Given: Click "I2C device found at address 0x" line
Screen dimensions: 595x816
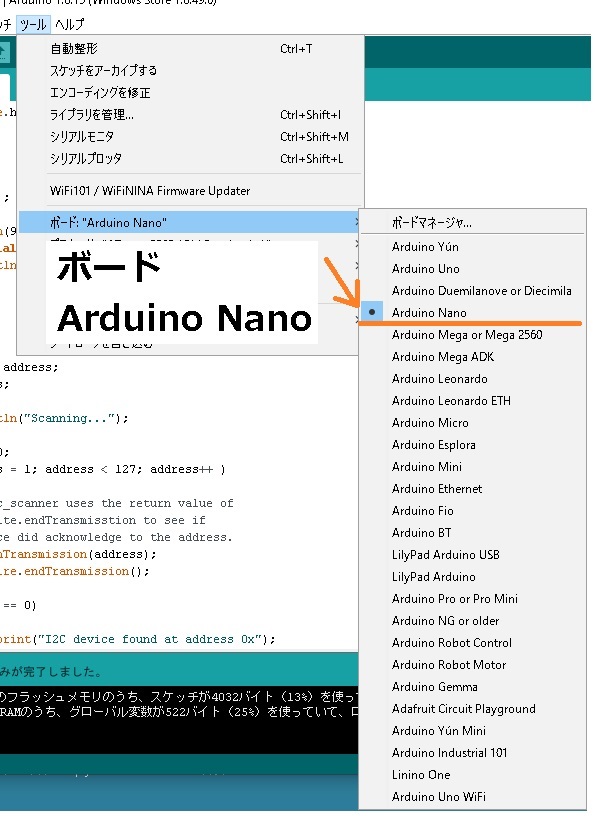Looking at the screenshot, I should click(137, 639).
